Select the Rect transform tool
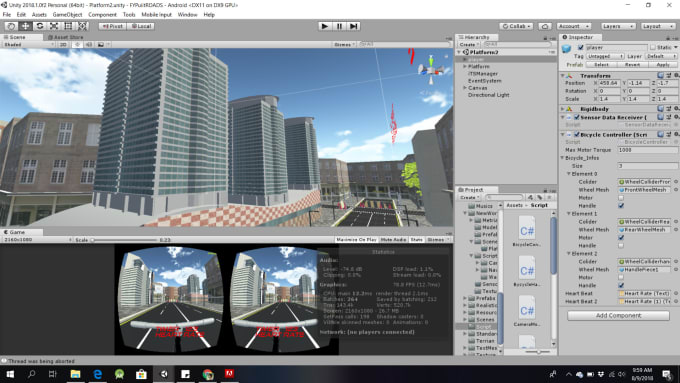 [69, 26]
